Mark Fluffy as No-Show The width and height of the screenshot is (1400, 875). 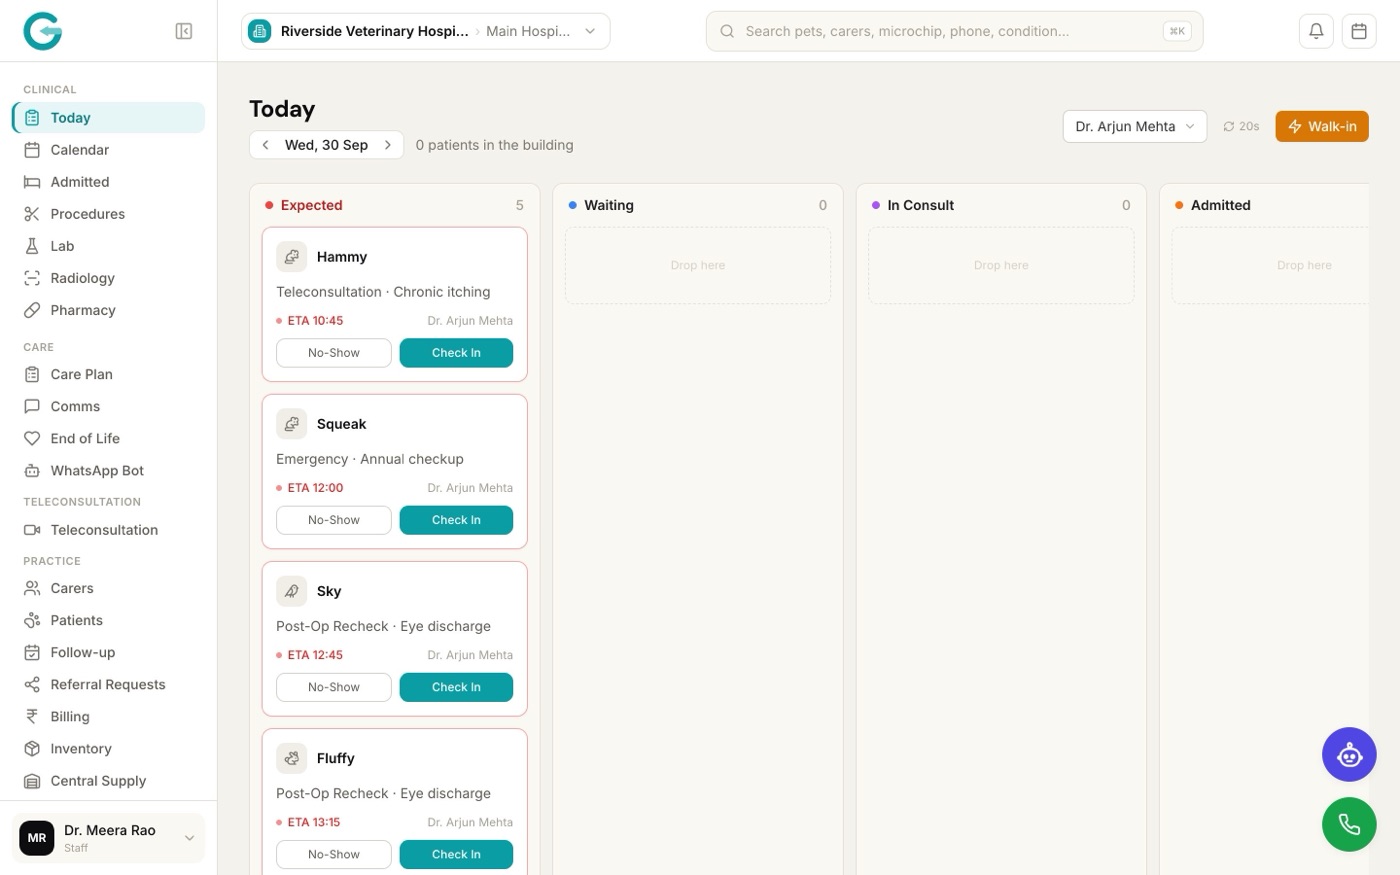(x=334, y=854)
